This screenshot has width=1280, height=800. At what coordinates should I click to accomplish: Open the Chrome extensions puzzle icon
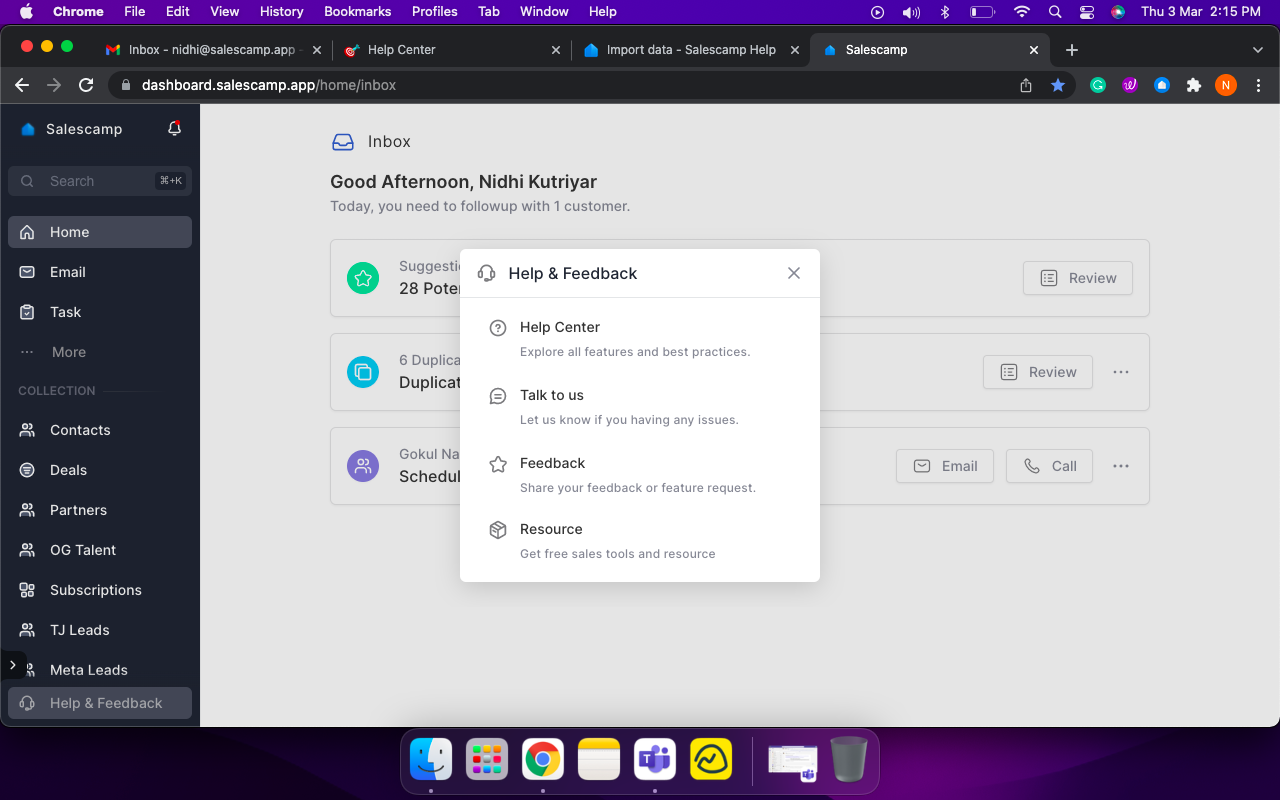coord(1193,86)
